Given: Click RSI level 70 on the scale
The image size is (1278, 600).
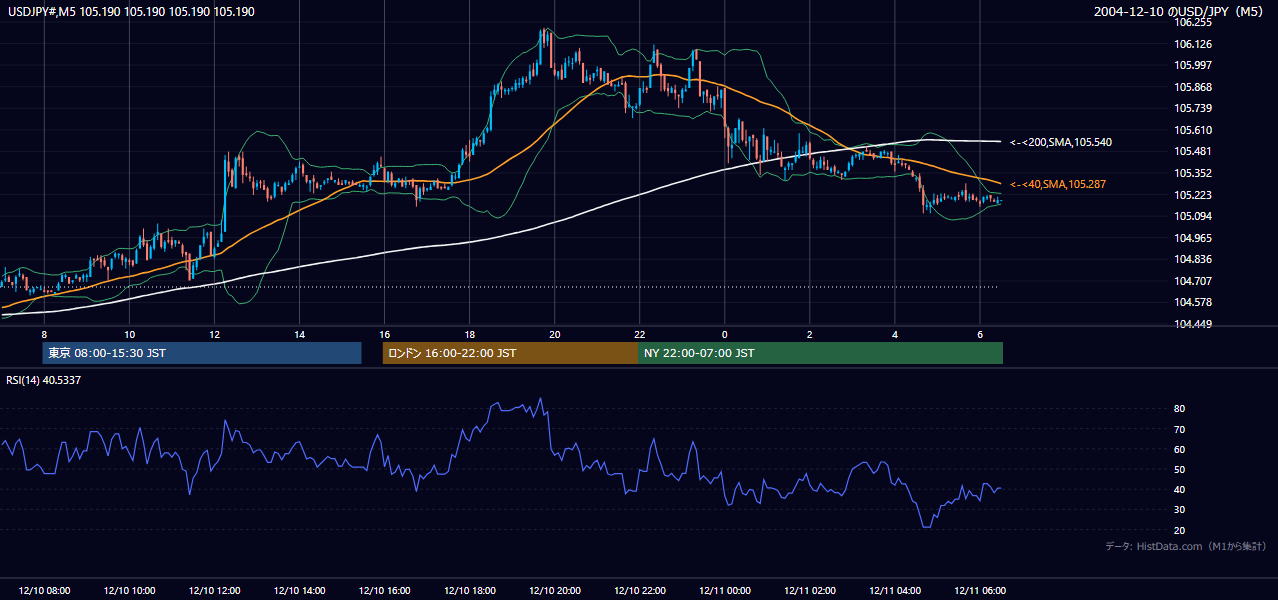Looking at the screenshot, I should [x=1179, y=429].
